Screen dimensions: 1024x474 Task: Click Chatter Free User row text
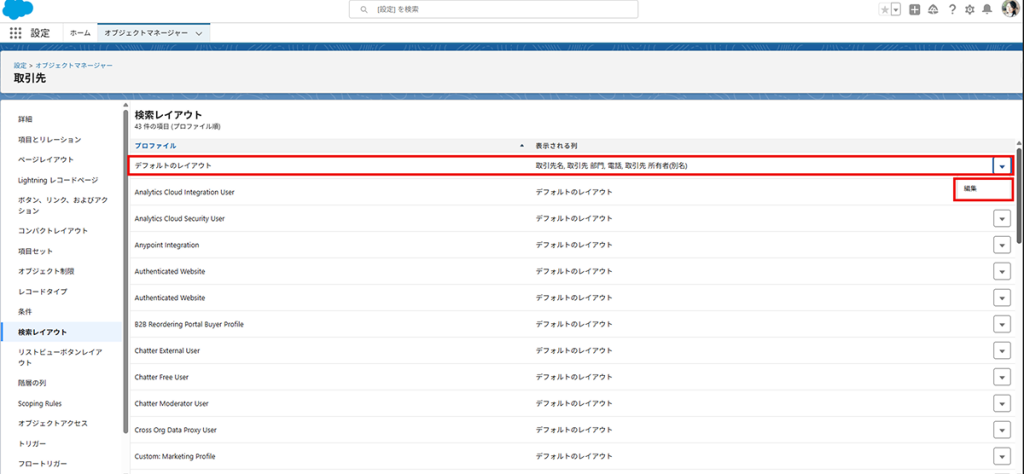pyautogui.click(x=161, y=377)
